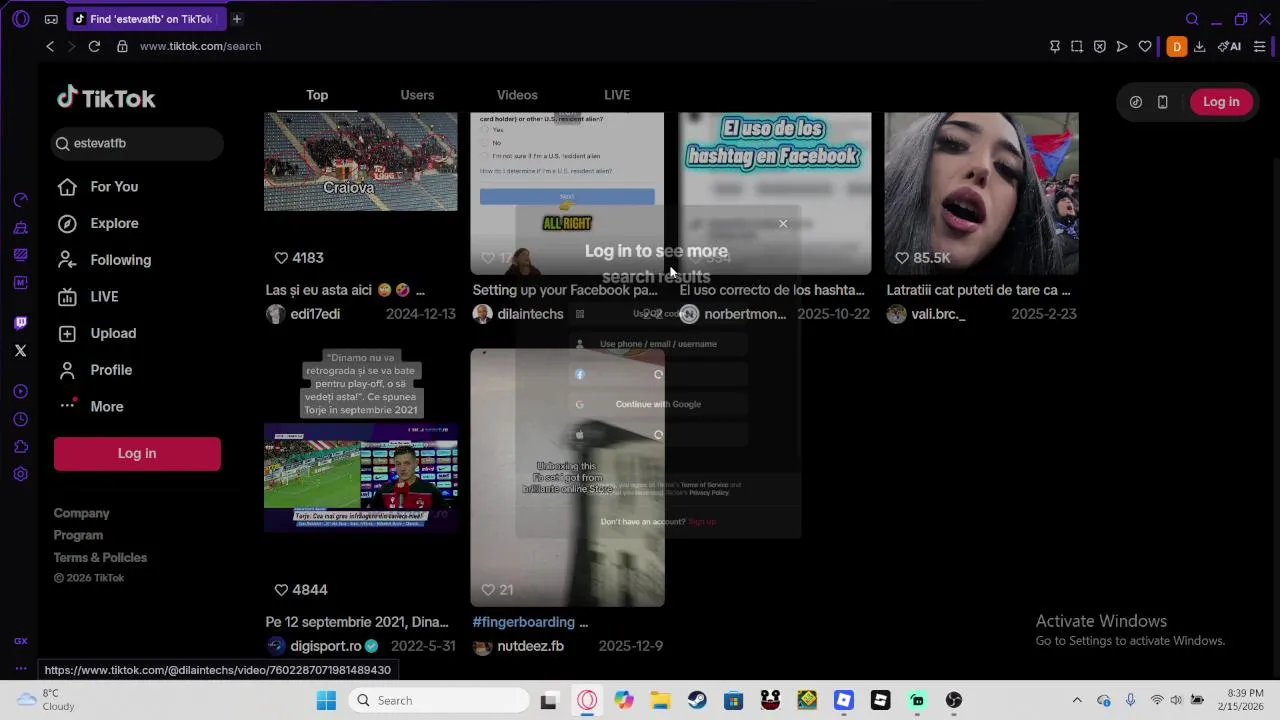Switch to the Videos search tab
The height and width of the screenshot is (720, 1280).
coord(517,95)
